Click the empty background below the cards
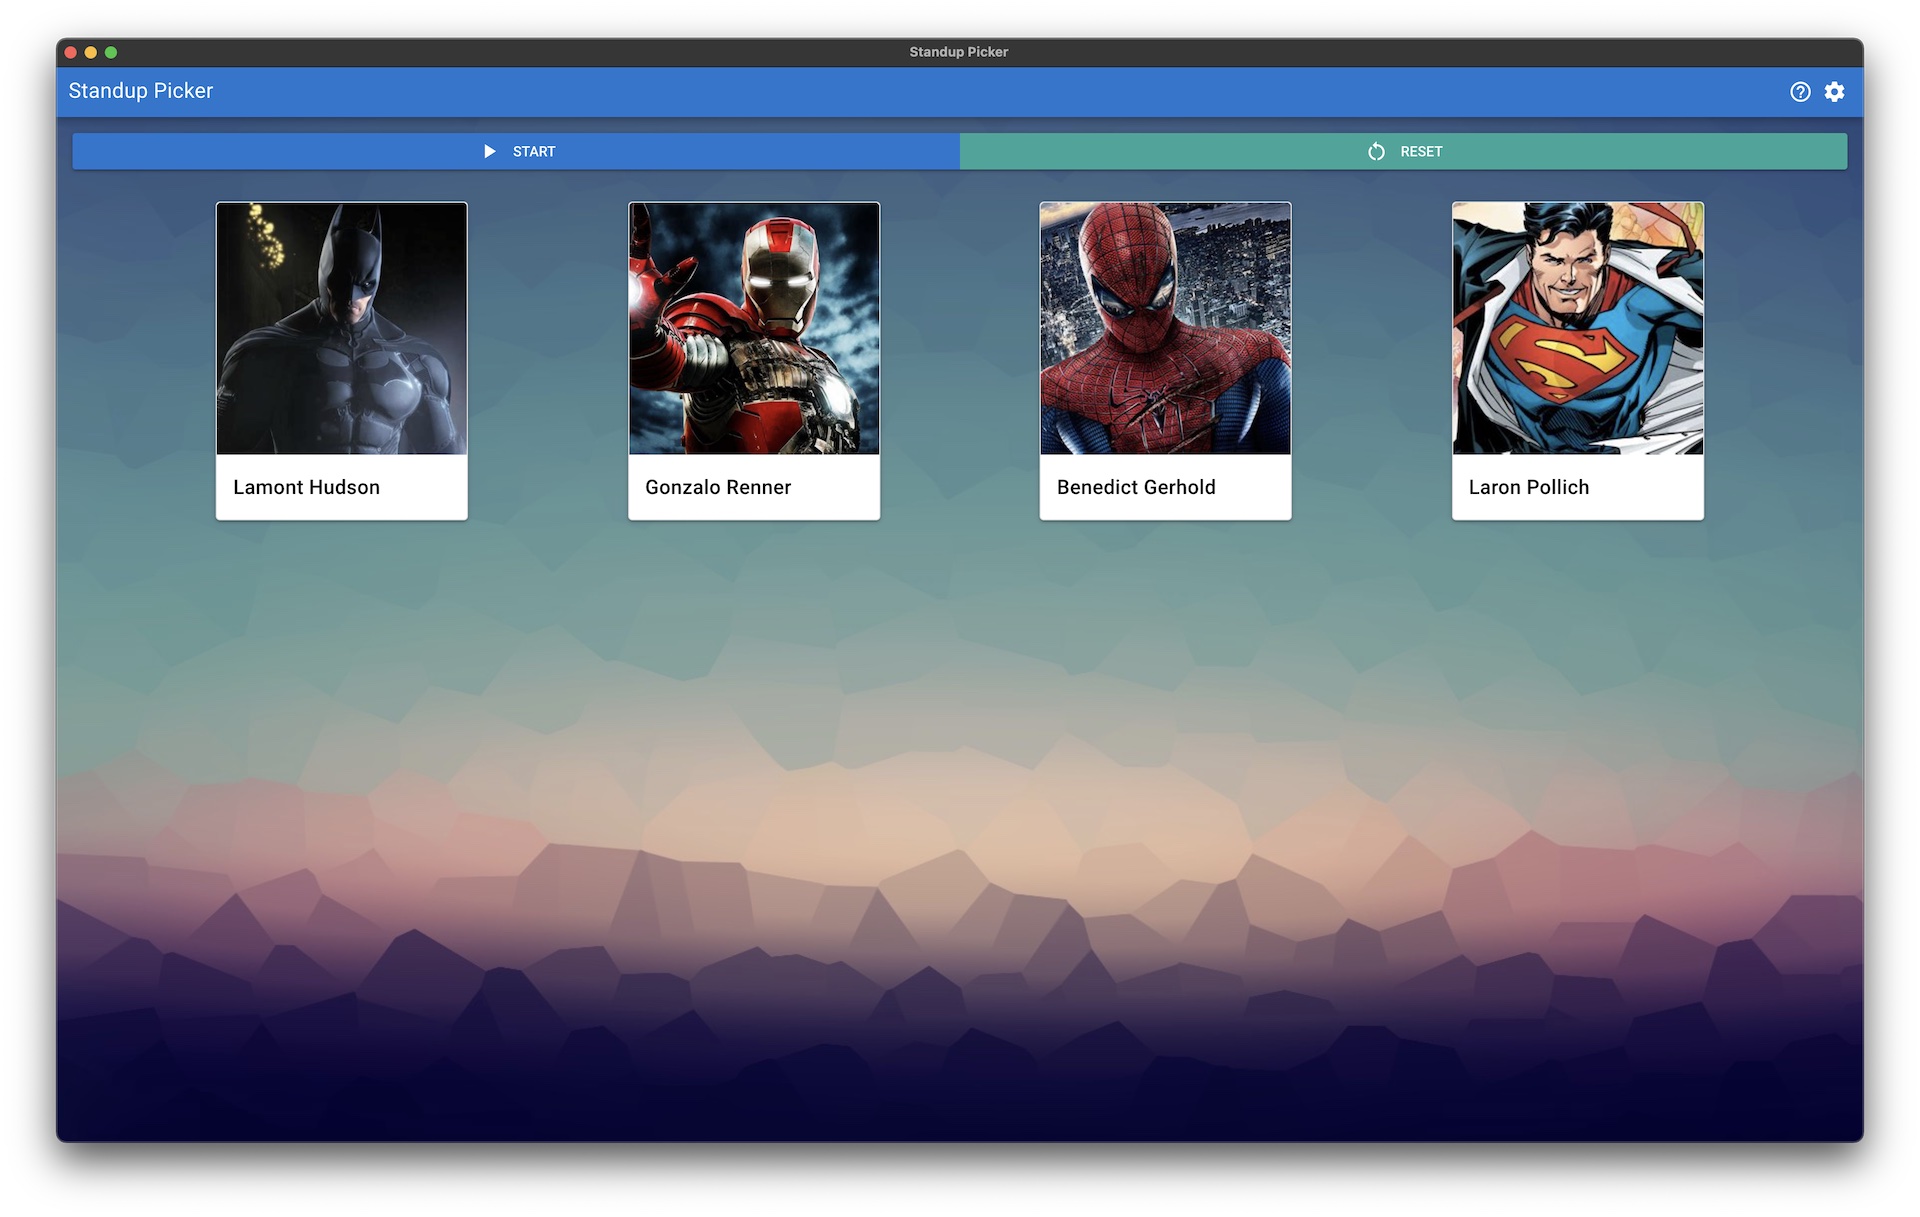This screenshot has width=1920, height=1217. click(960, 800)
